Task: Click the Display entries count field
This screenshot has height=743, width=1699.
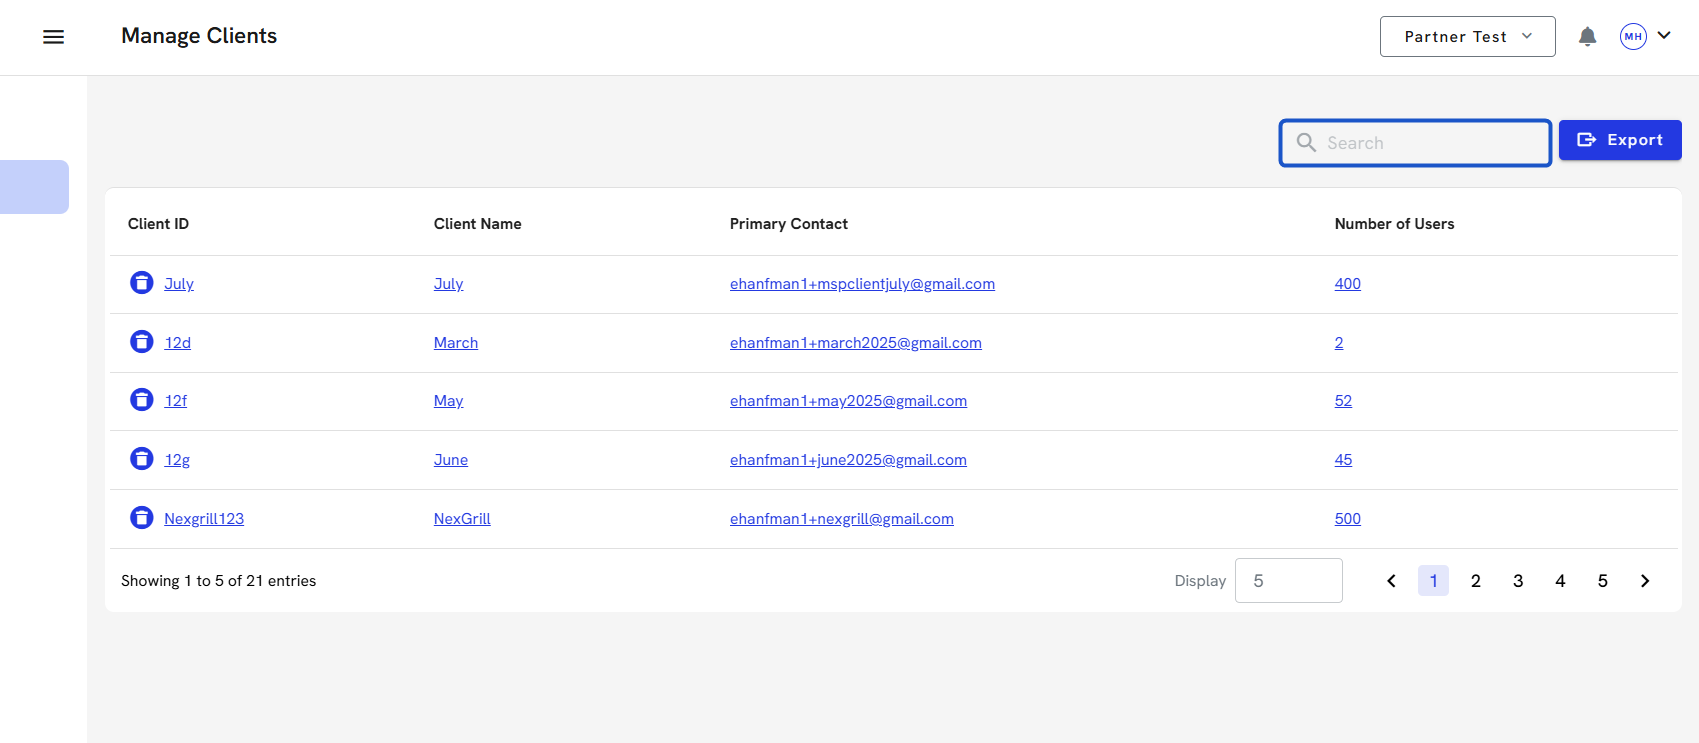Action: [x=1288, y=581]
